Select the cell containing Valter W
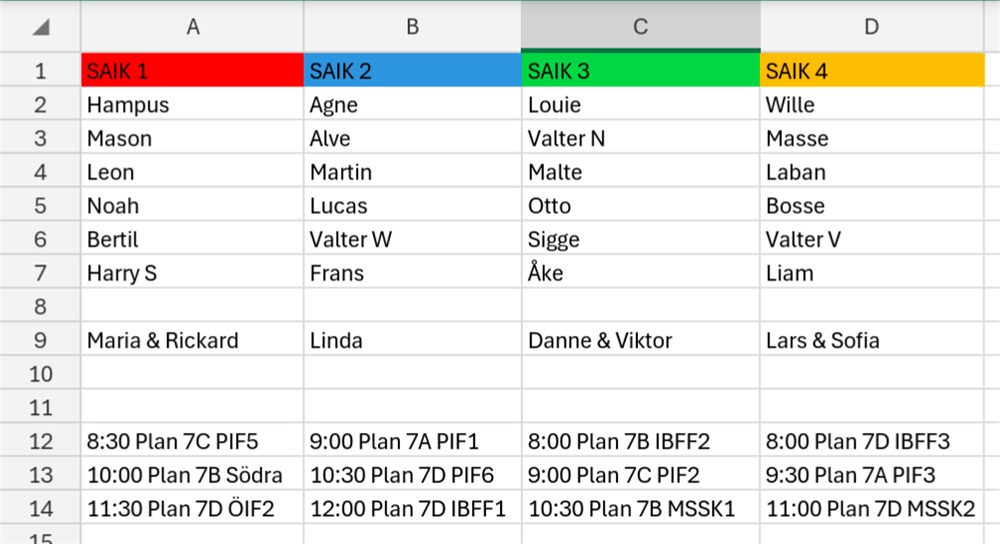 click(x=413, y=239)
